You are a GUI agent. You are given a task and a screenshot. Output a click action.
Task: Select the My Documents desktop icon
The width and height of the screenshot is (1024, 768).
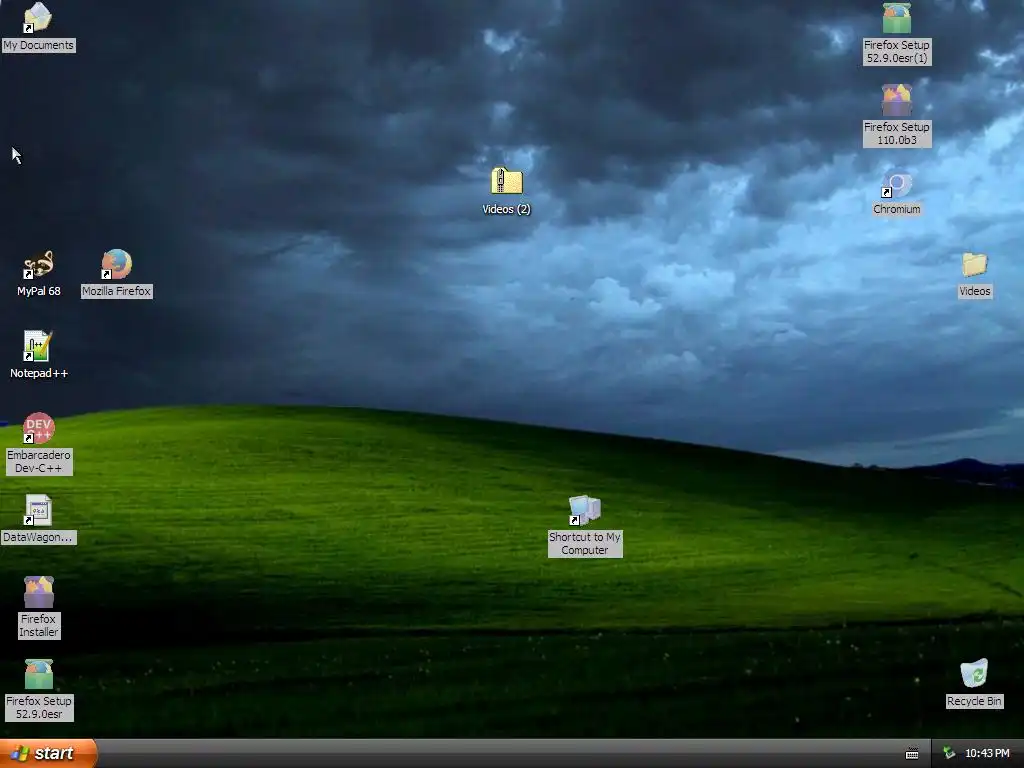click(38, 18)
